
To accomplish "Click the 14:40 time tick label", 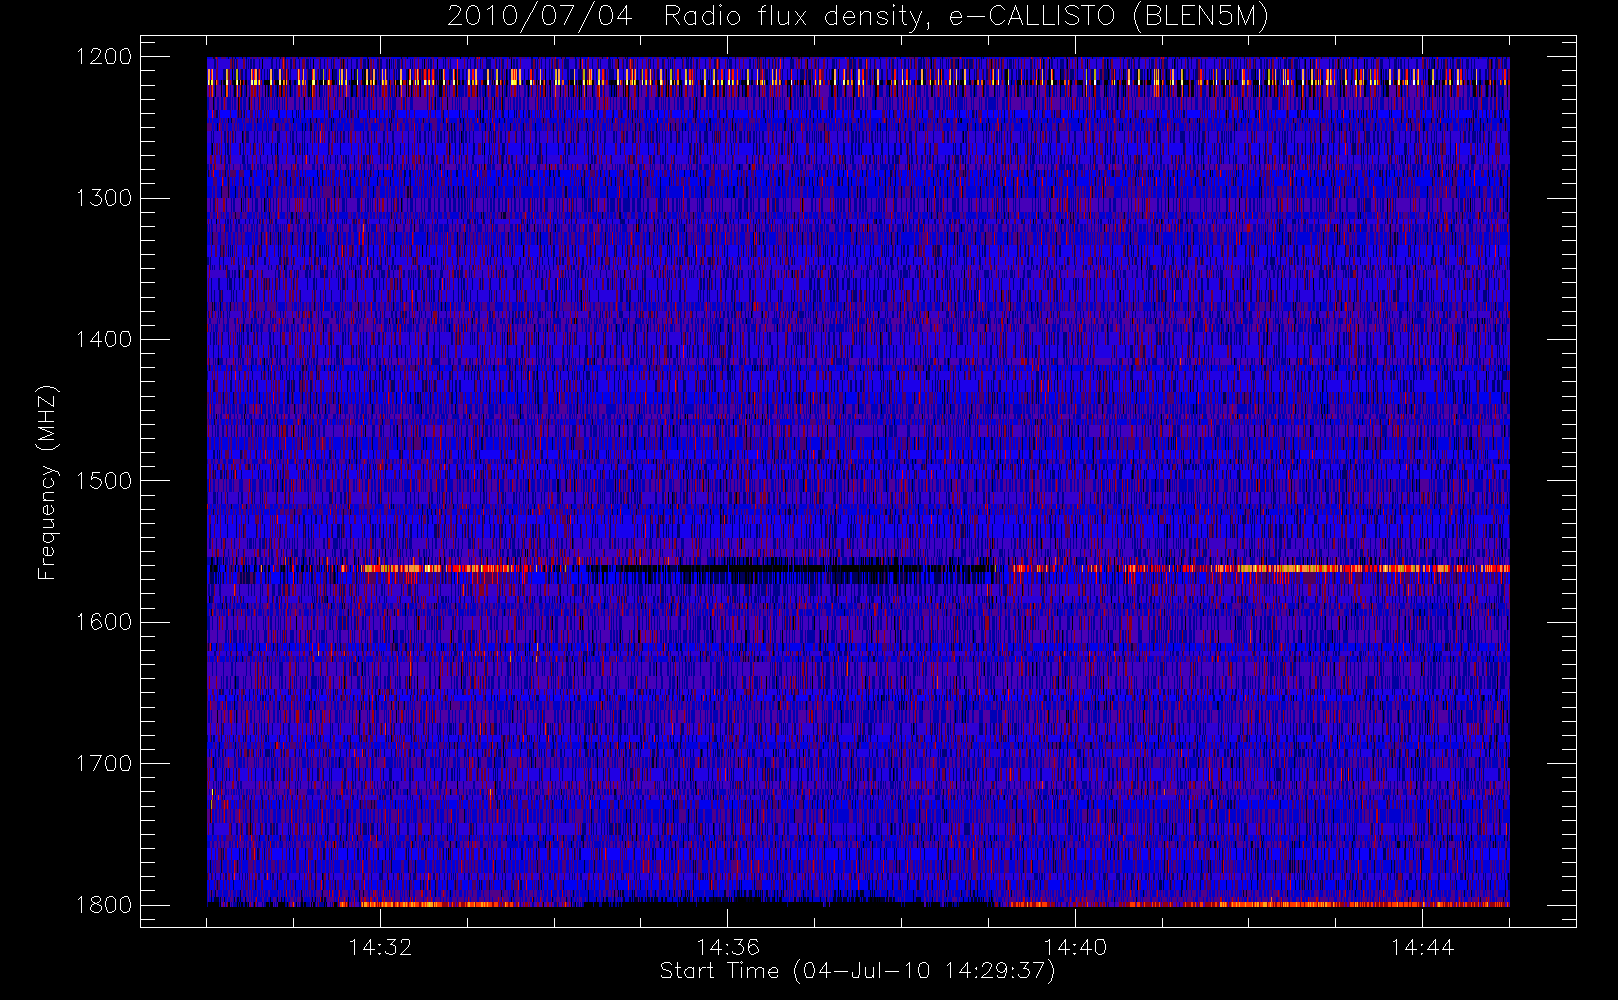I will [x=1075, y=947].
